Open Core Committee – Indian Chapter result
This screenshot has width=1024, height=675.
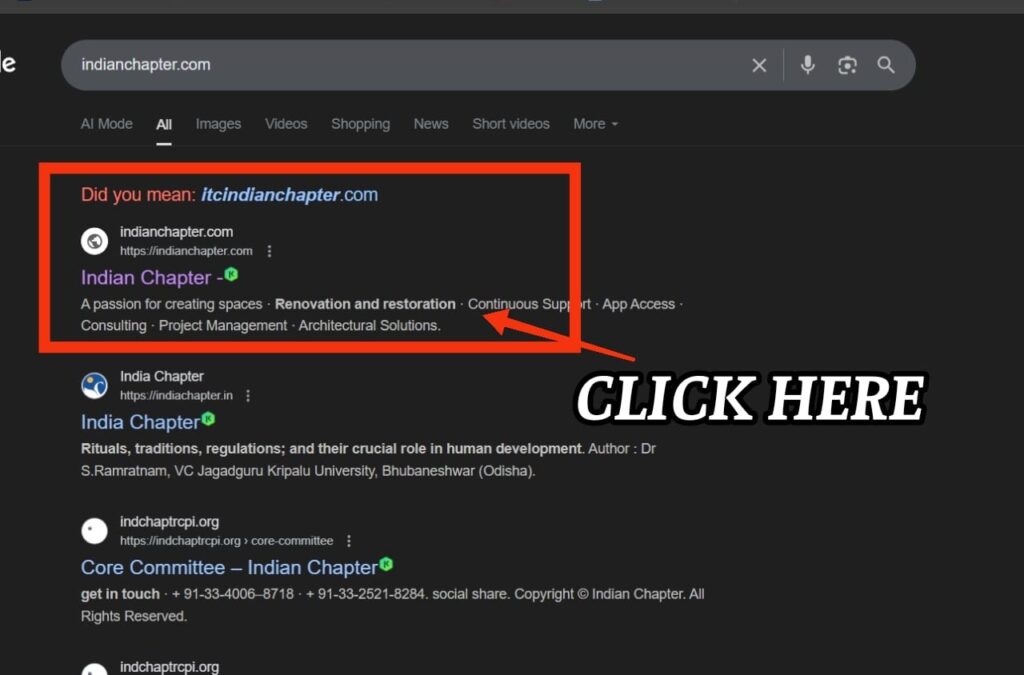tap(229, 567)
